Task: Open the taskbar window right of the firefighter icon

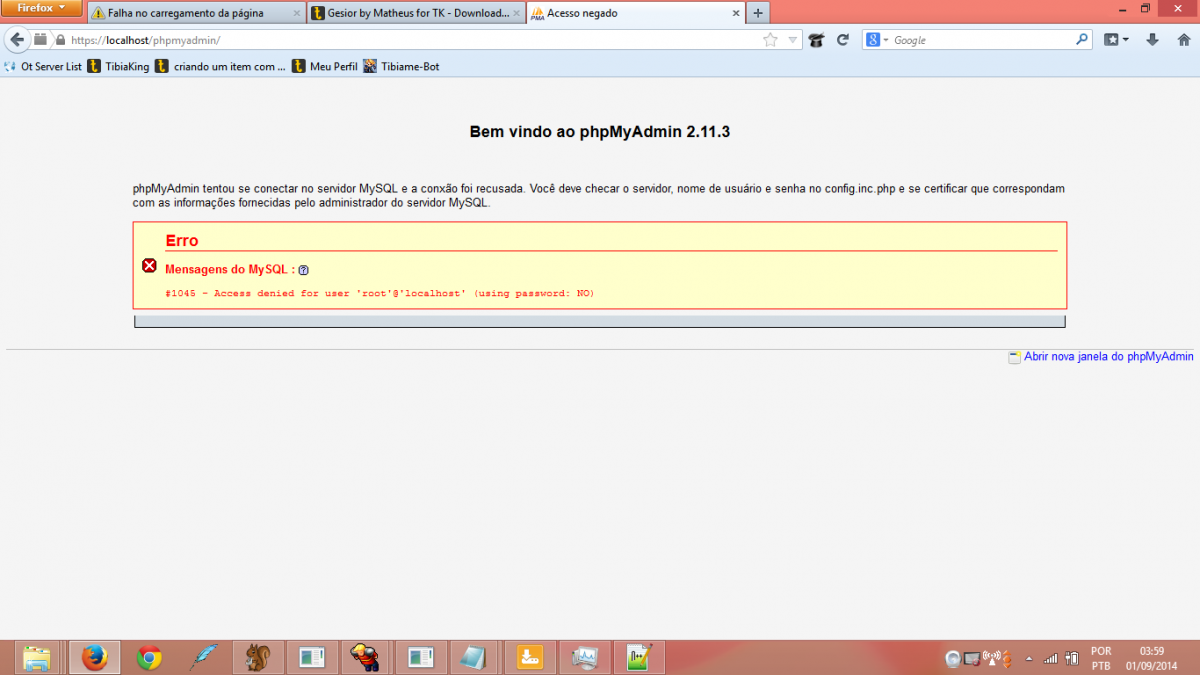Action: (421, 657)
